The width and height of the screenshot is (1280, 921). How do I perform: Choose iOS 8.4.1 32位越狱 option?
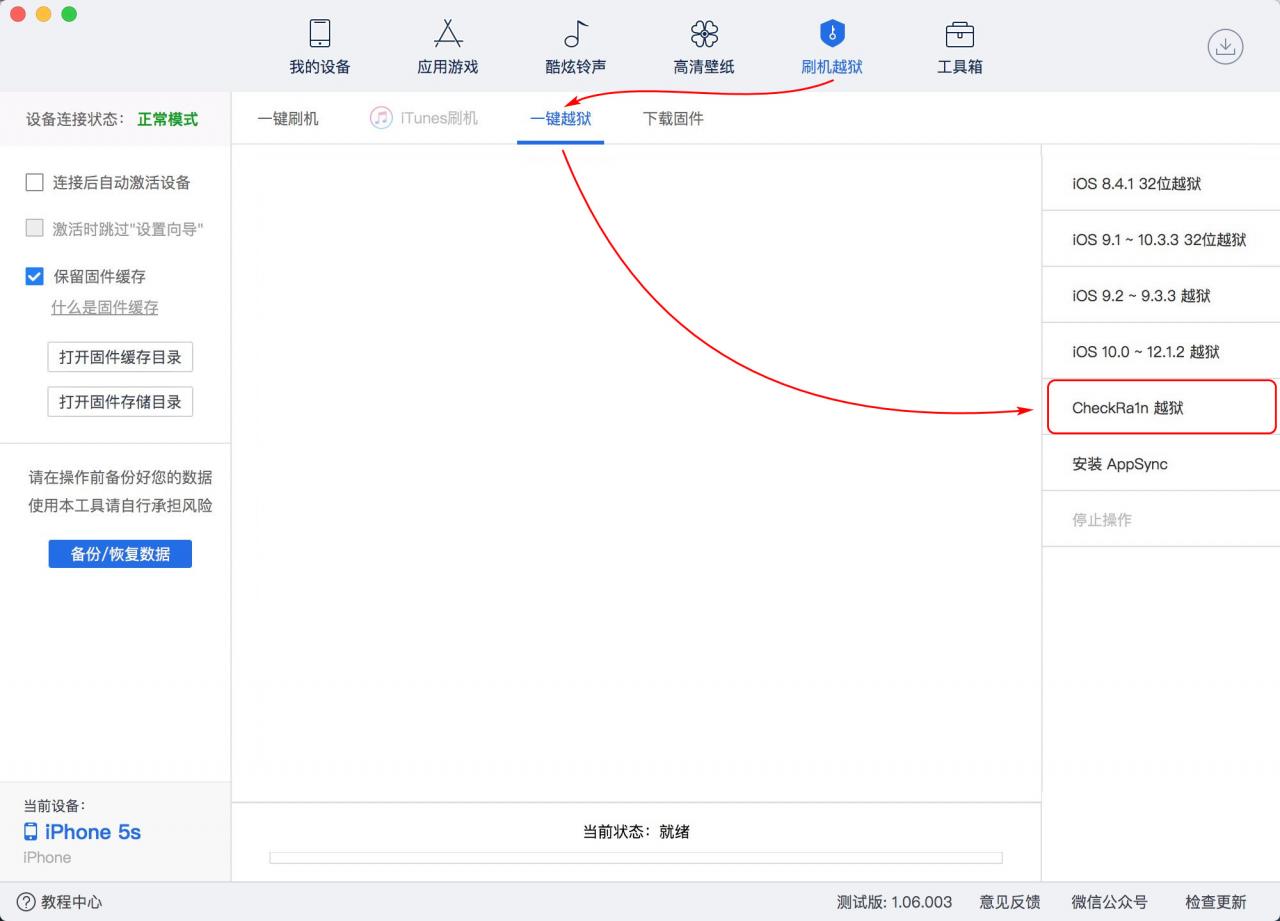coord(1161,183)
